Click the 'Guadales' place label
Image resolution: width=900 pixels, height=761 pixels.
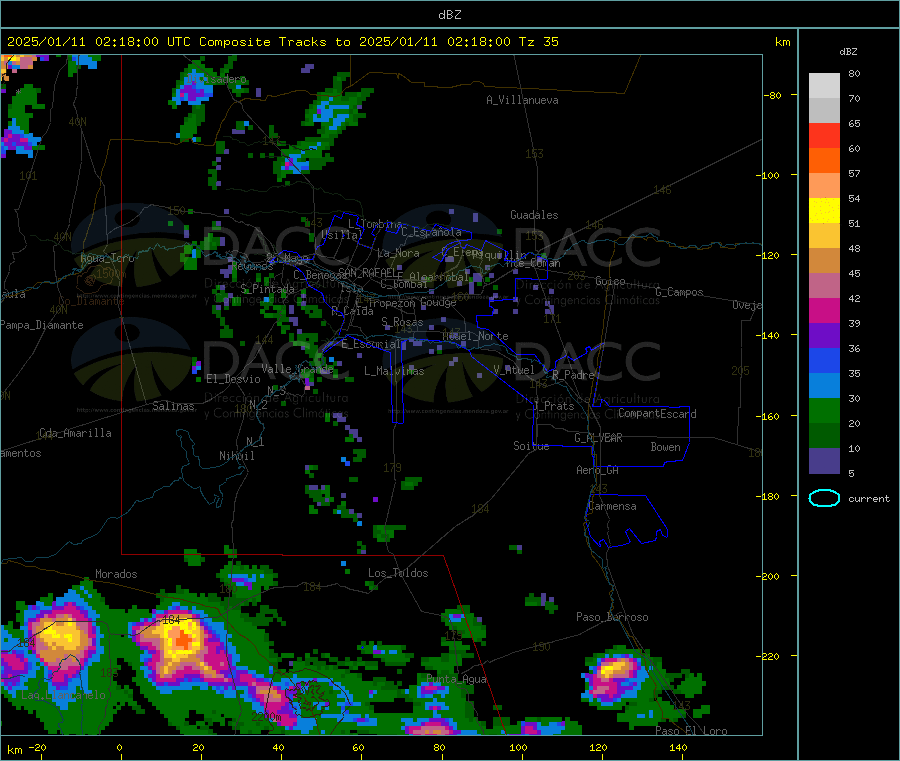click(534, 215)
